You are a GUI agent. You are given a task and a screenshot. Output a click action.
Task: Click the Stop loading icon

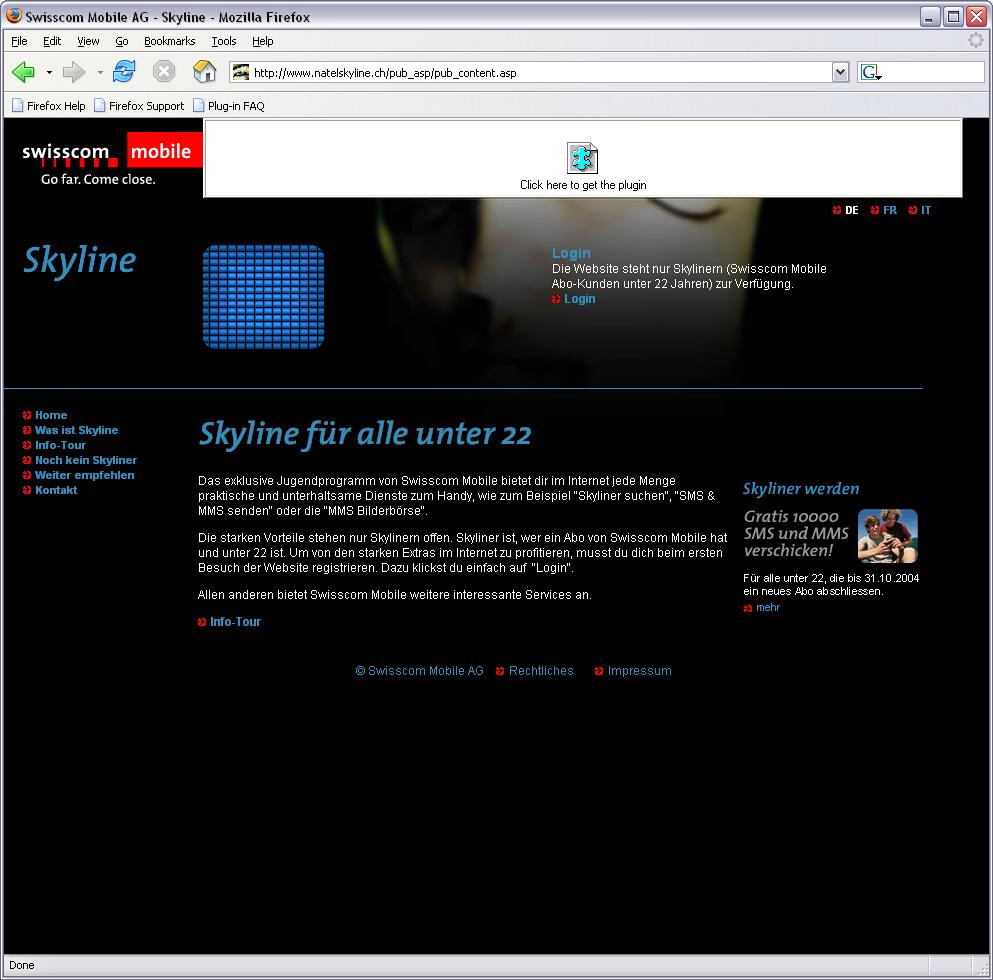click(164, 72)
